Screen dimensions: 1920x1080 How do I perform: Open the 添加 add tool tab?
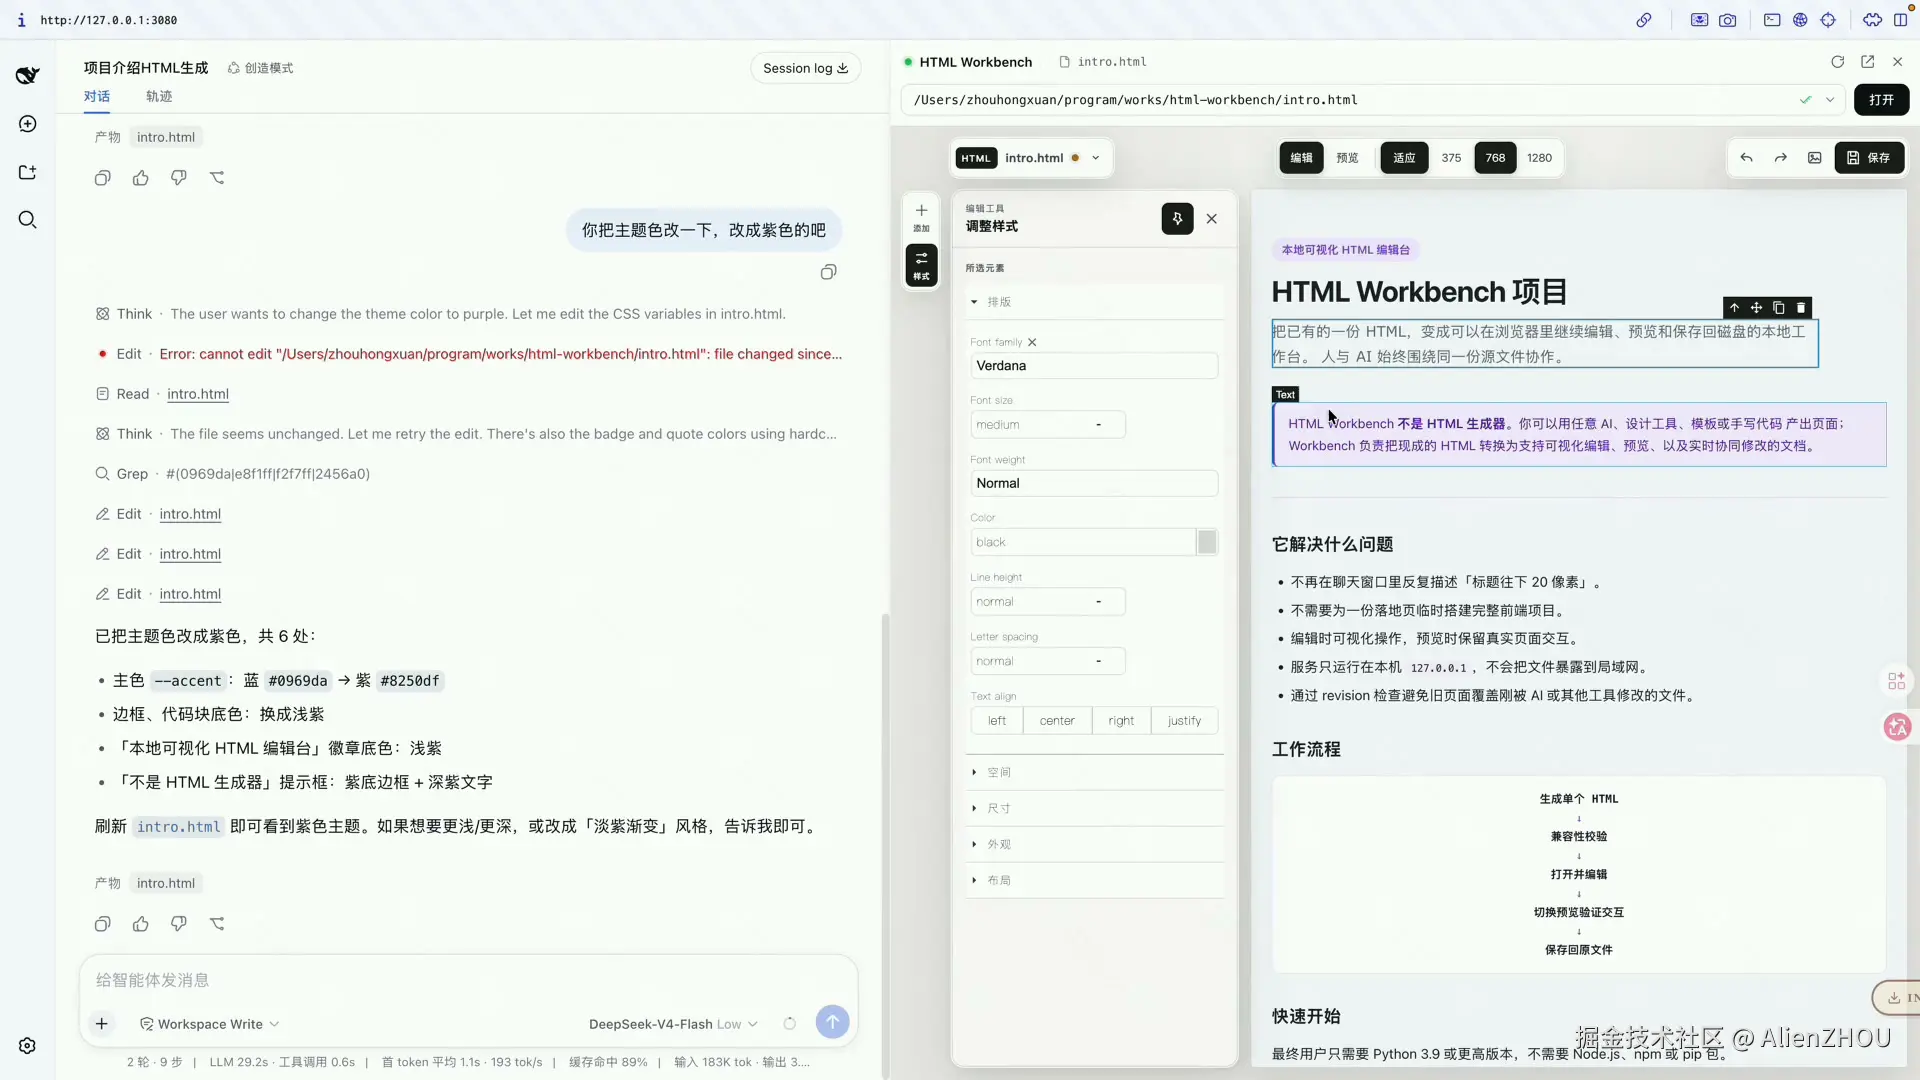pos(921,218)
